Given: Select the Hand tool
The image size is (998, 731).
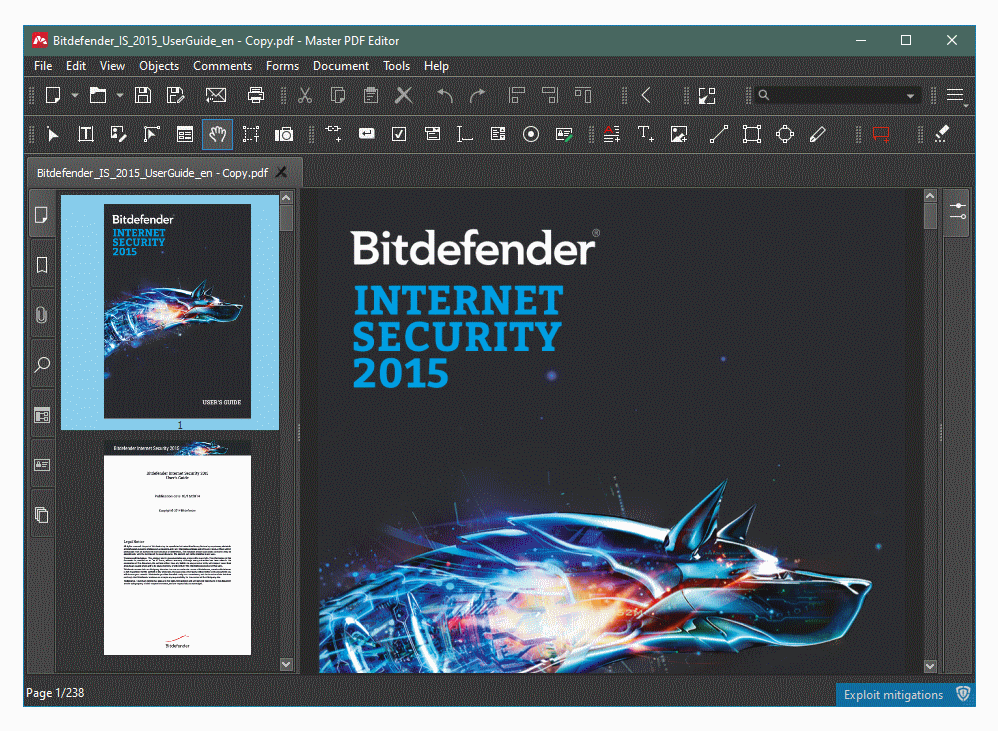Looking at the screenshot, I should pos(217,134).
